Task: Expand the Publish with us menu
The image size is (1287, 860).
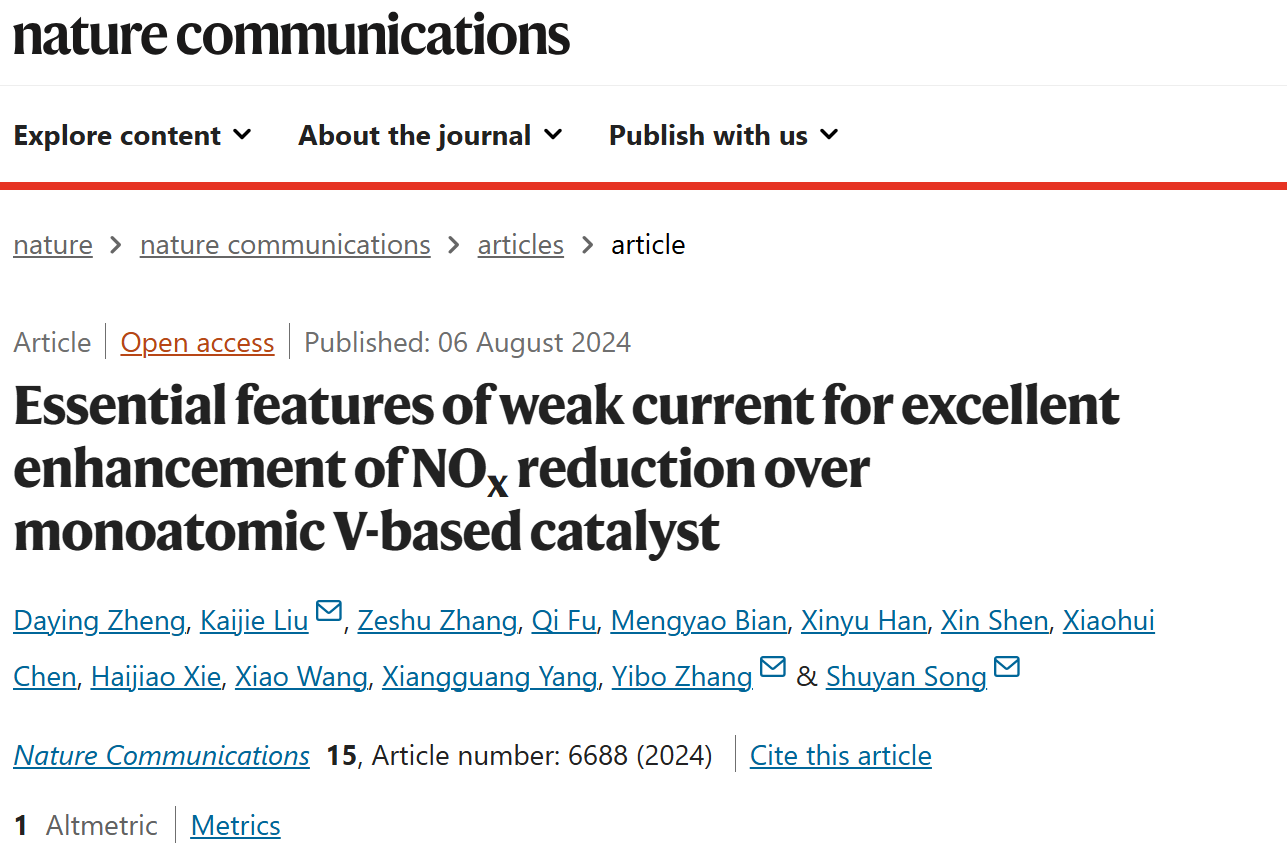Action: 723,135
